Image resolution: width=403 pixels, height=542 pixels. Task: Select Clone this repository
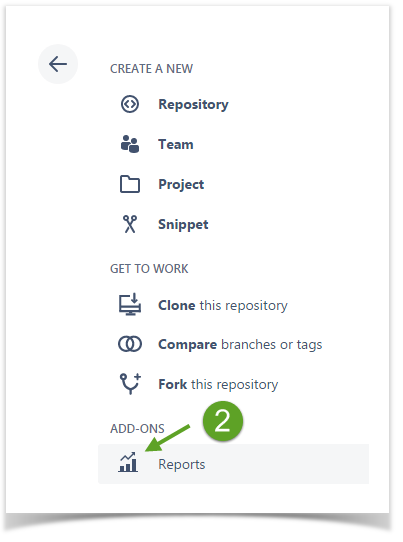[223, 306]
